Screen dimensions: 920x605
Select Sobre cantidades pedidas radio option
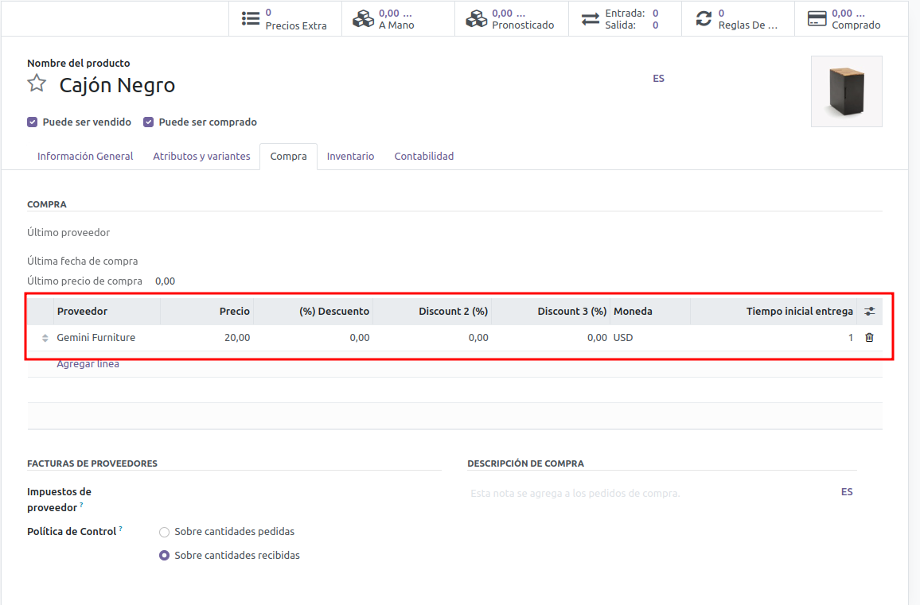pyautogui.click(x=164, y=532)
